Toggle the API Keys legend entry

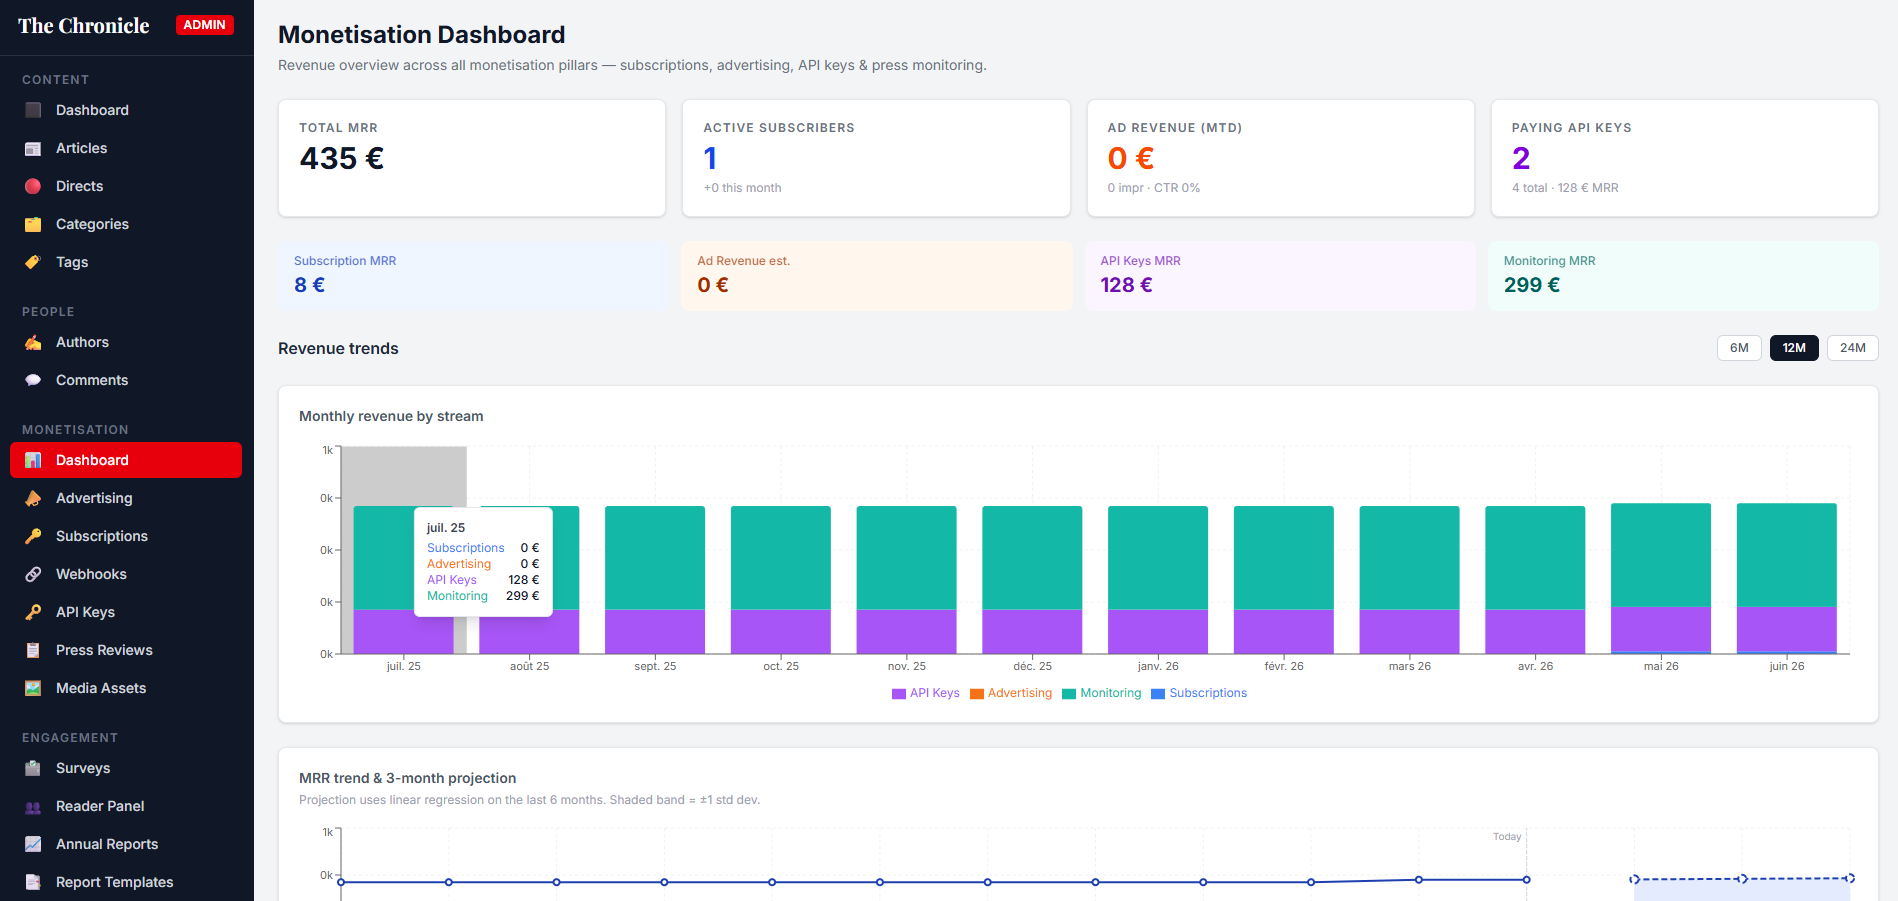coord(925,693)
